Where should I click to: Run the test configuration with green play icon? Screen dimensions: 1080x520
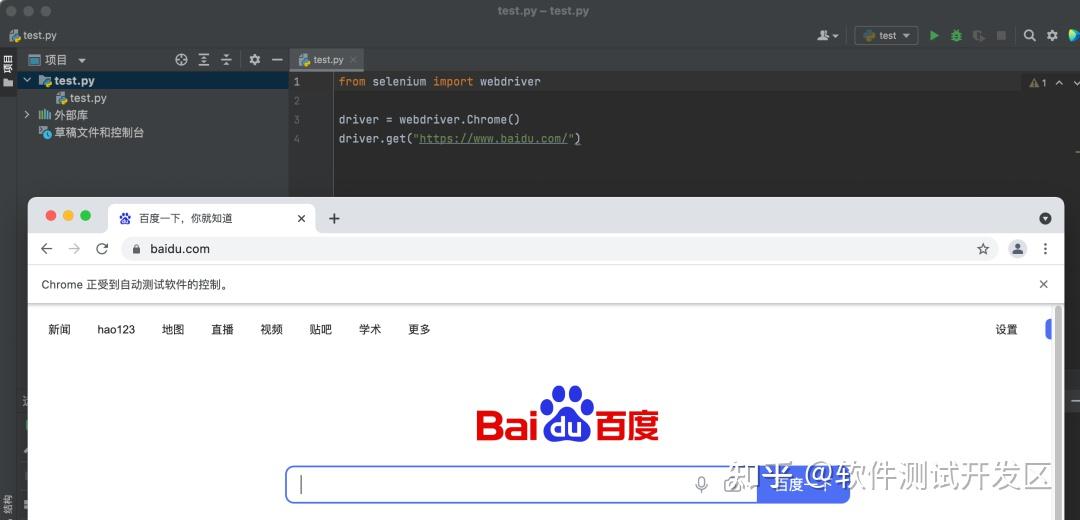[x=934, y=35]
